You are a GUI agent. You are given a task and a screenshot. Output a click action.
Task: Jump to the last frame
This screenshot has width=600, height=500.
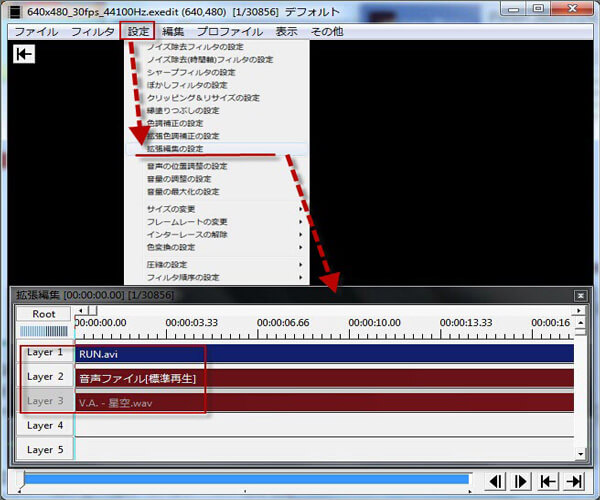(x=573, y=481)
